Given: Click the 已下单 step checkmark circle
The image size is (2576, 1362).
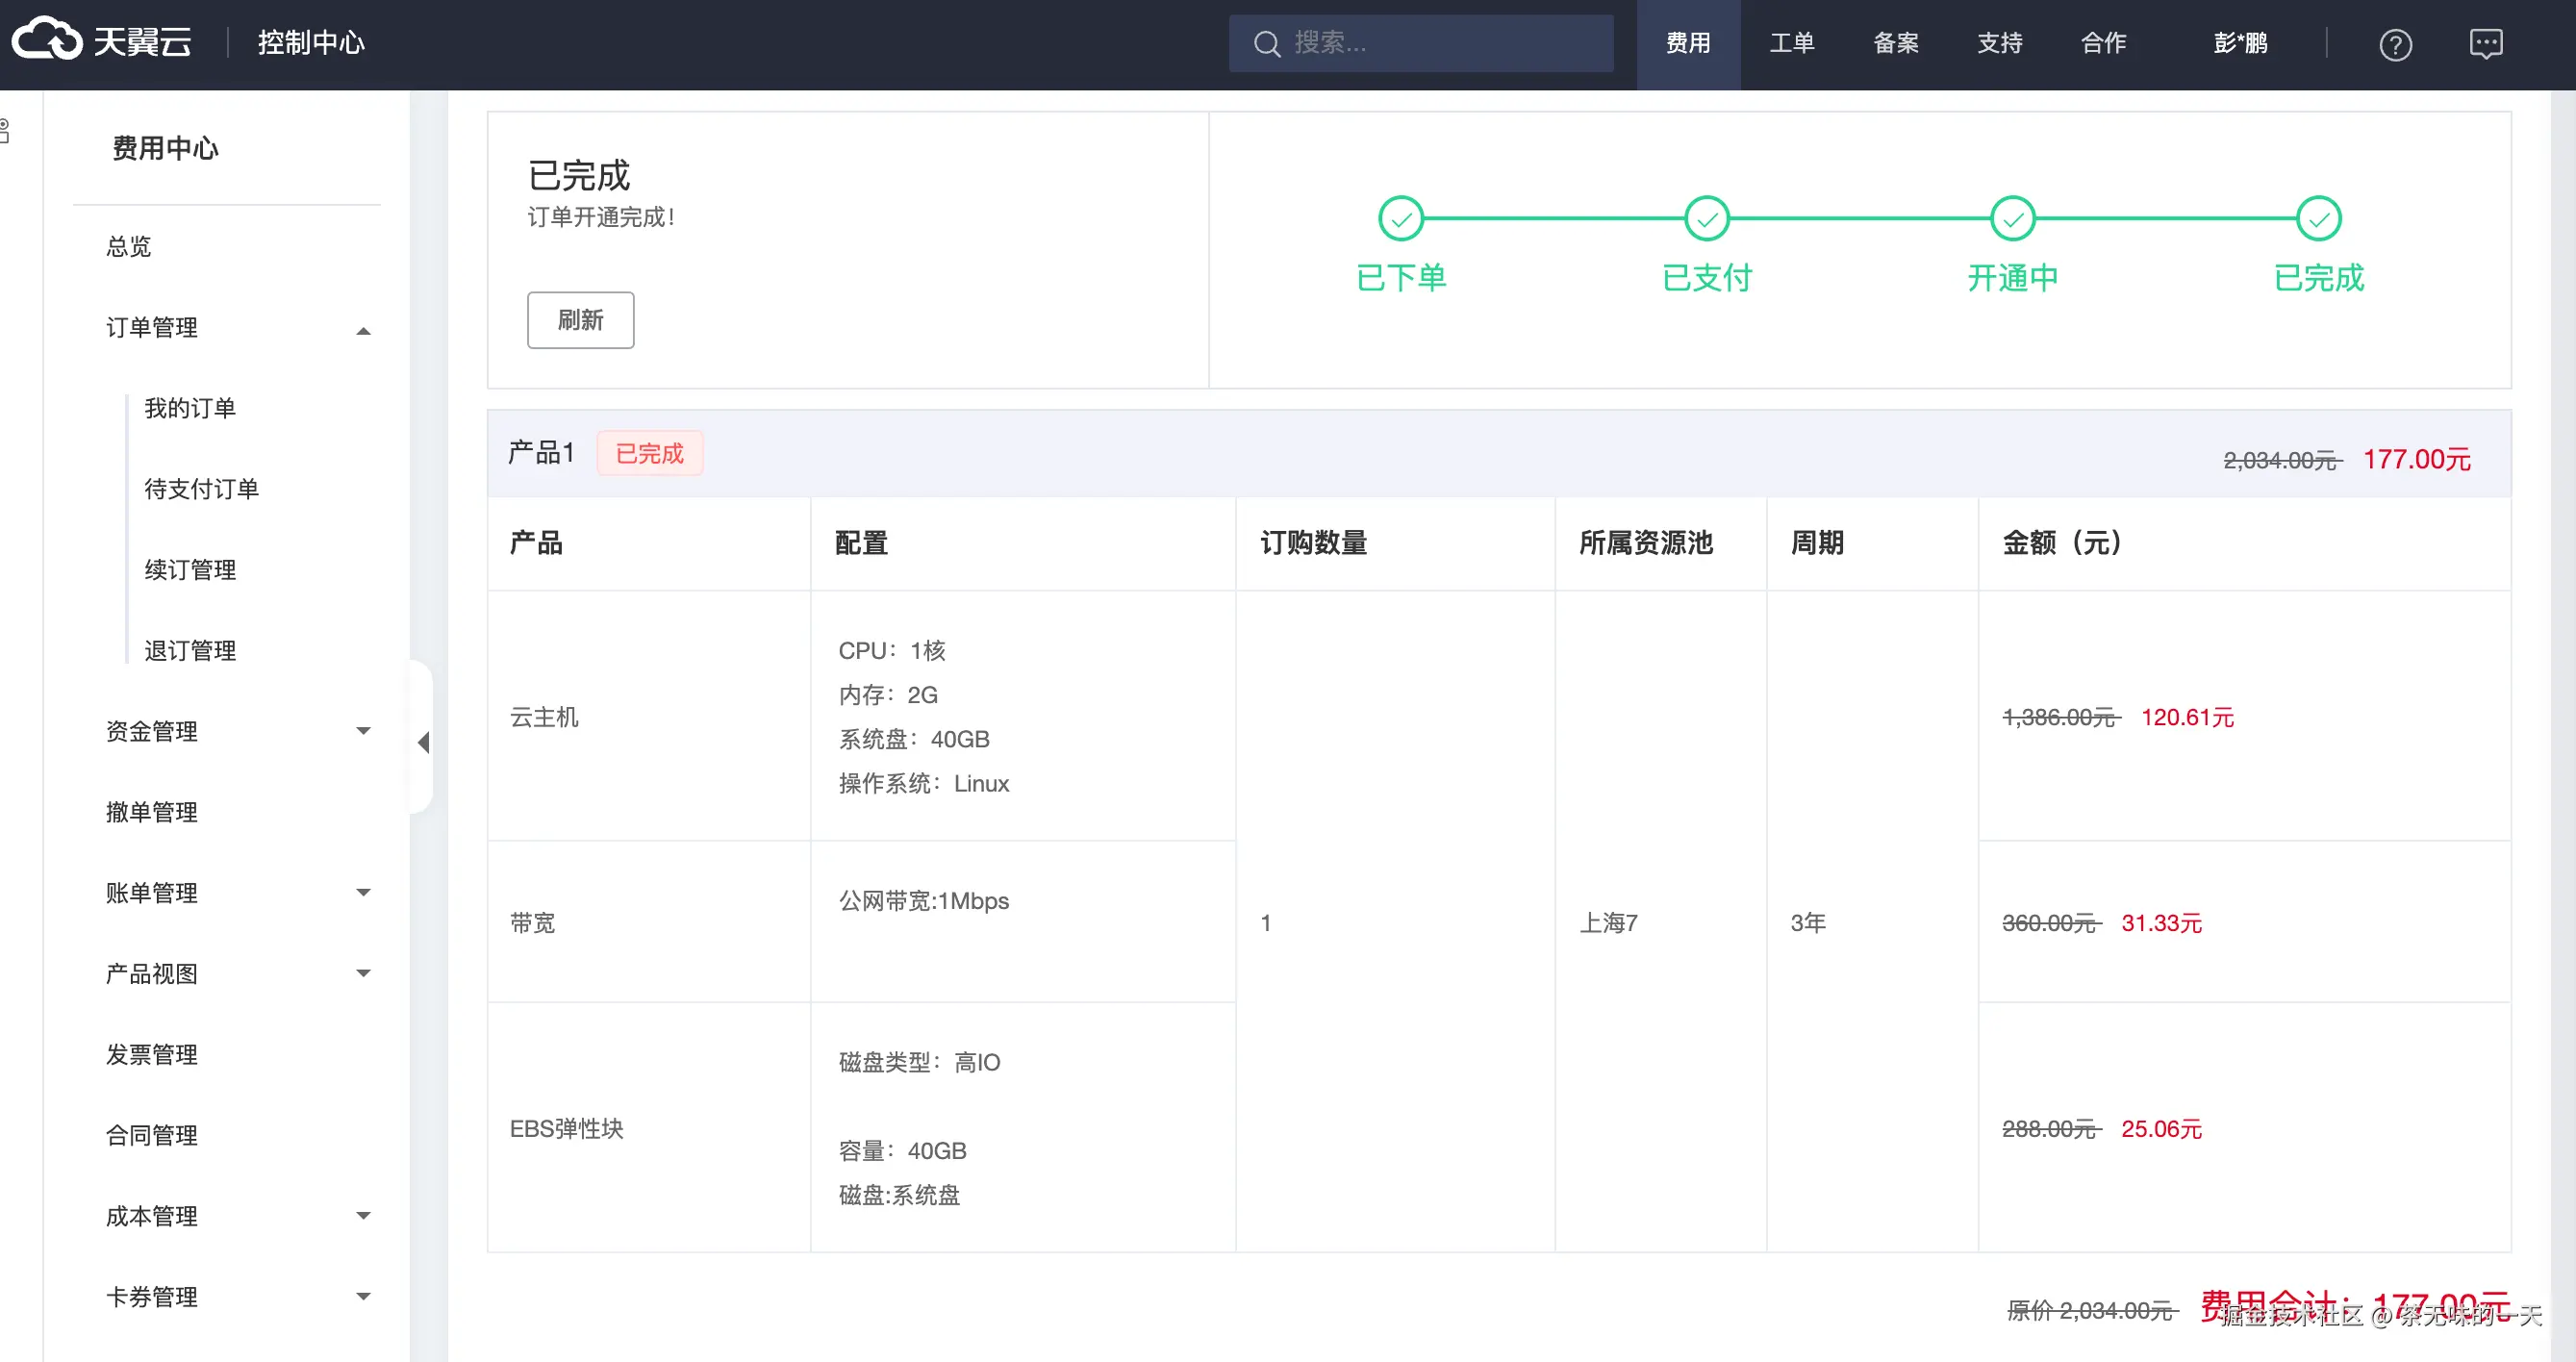Looking at the screenshot, I should click(1401, 219).
